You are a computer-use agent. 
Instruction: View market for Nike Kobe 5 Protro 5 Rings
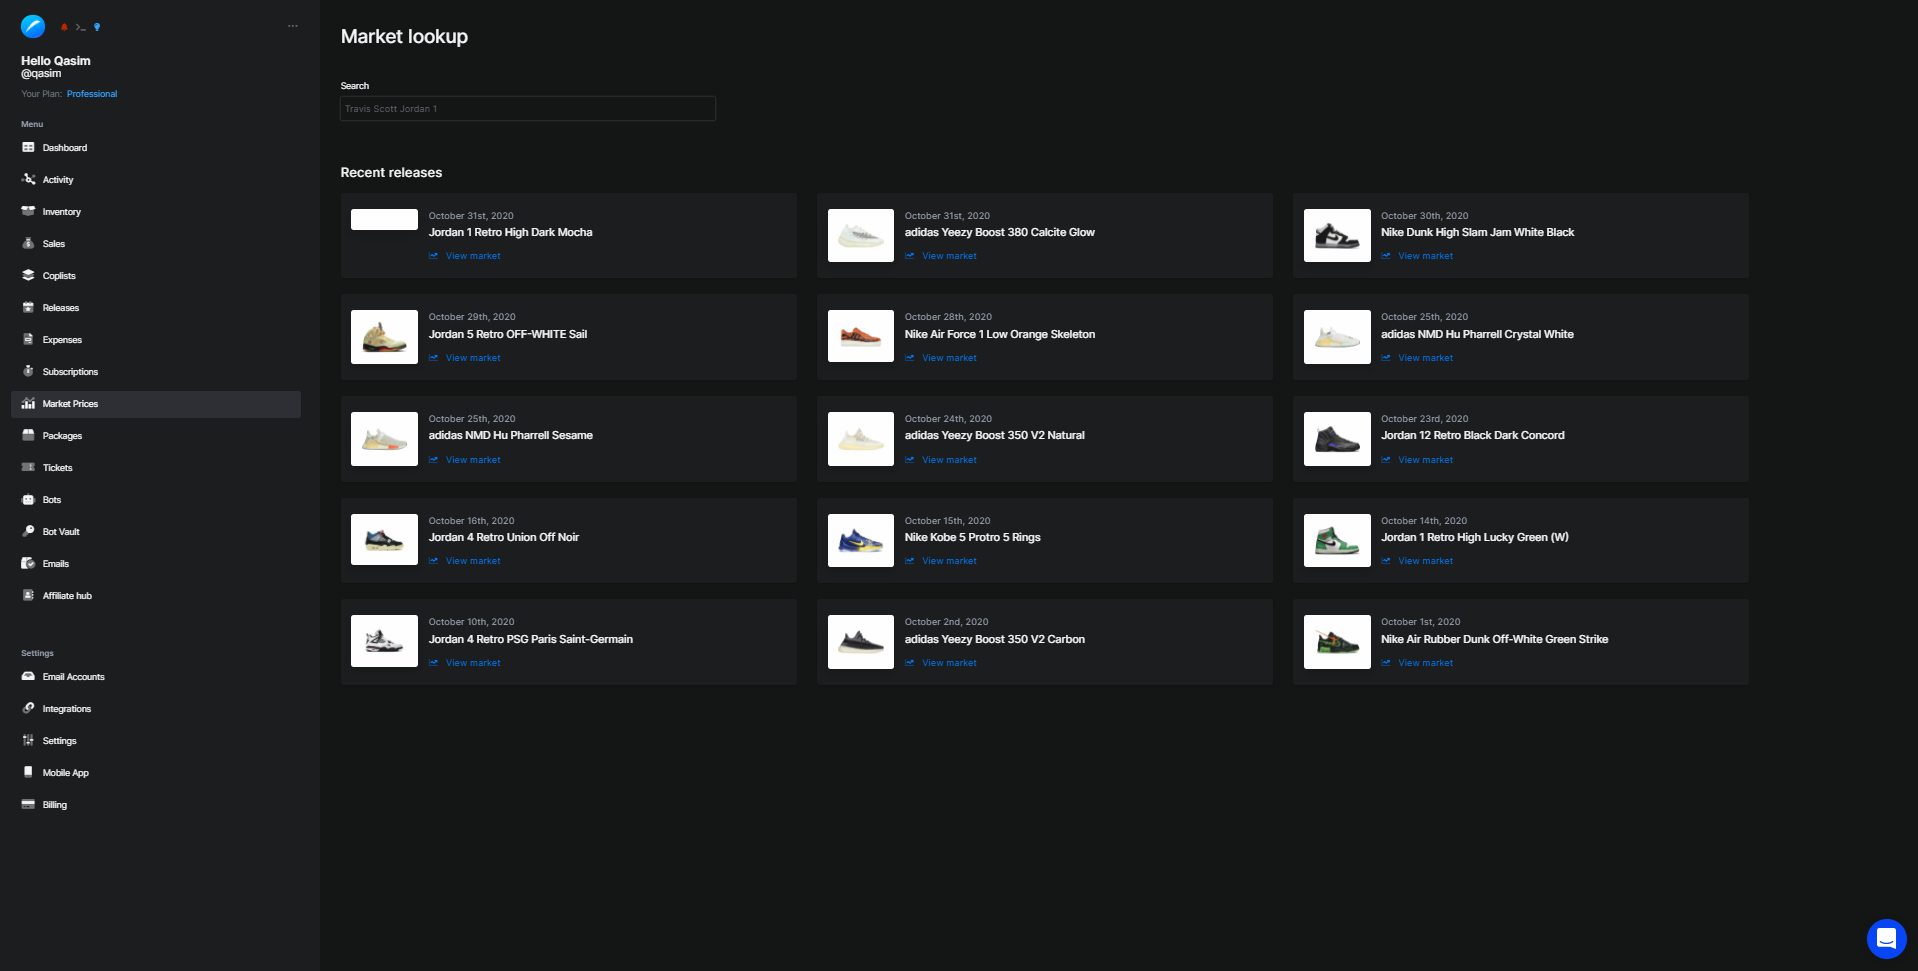948,561
